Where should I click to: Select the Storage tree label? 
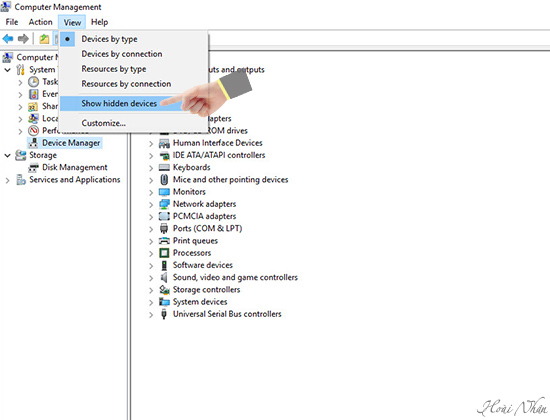click(x=43, y=155)
